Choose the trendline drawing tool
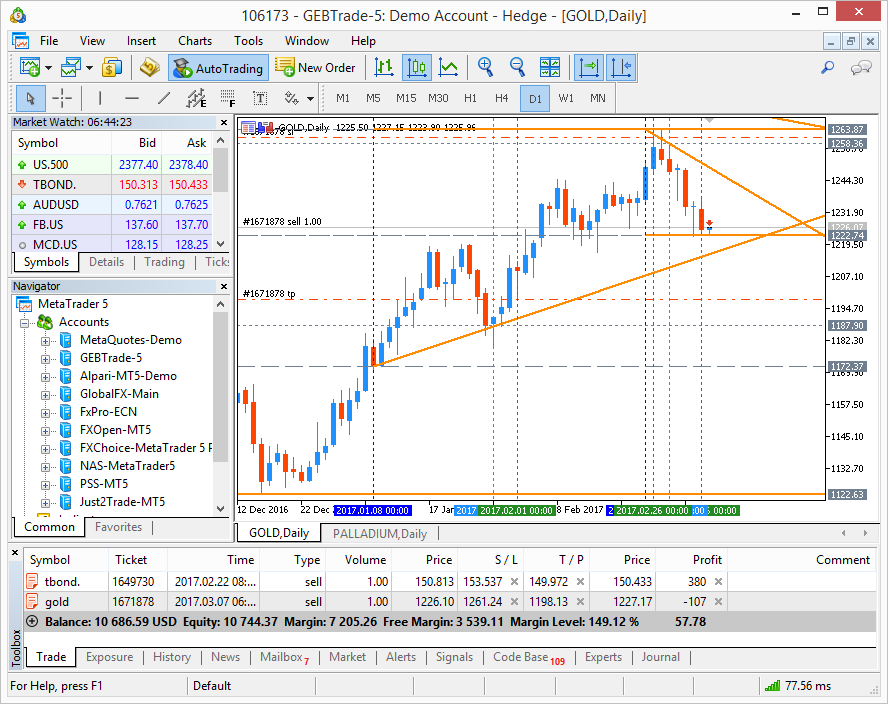The image size is (888, 704). [x=164, y=98]
